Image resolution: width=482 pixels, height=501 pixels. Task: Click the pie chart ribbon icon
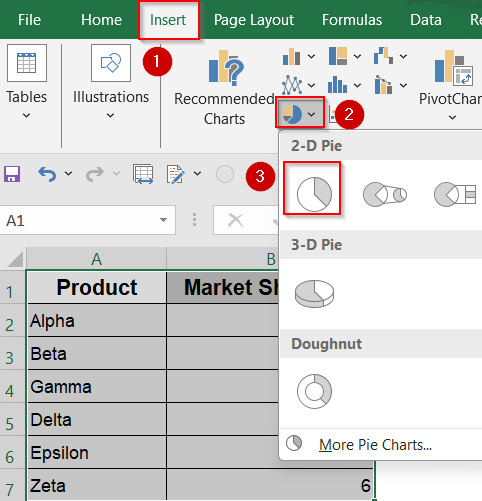tap(292, 114)
